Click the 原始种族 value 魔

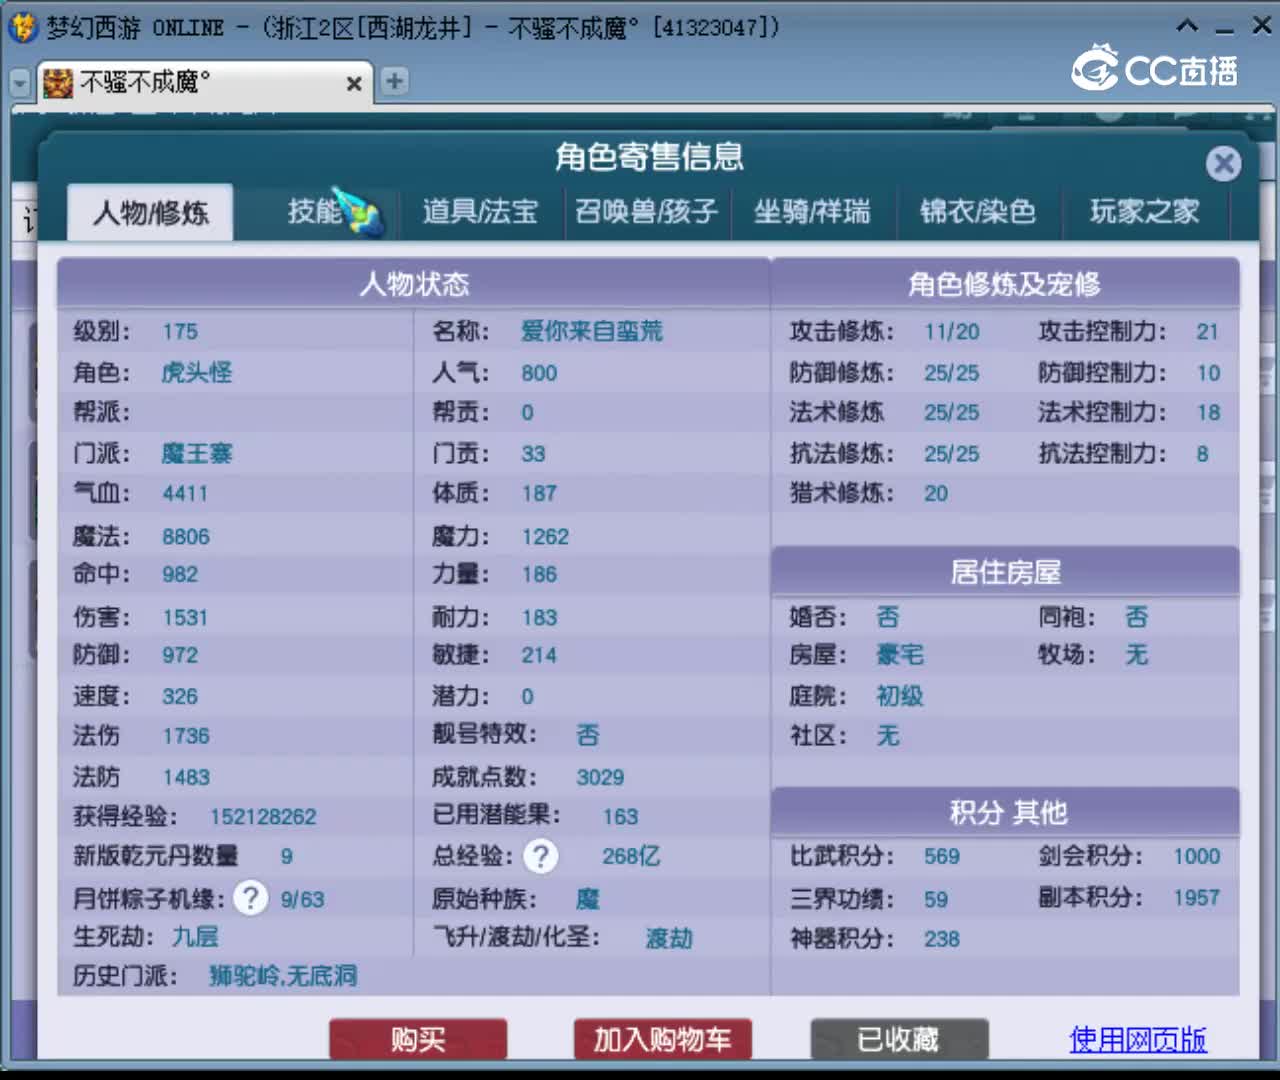tap(588, 898)
